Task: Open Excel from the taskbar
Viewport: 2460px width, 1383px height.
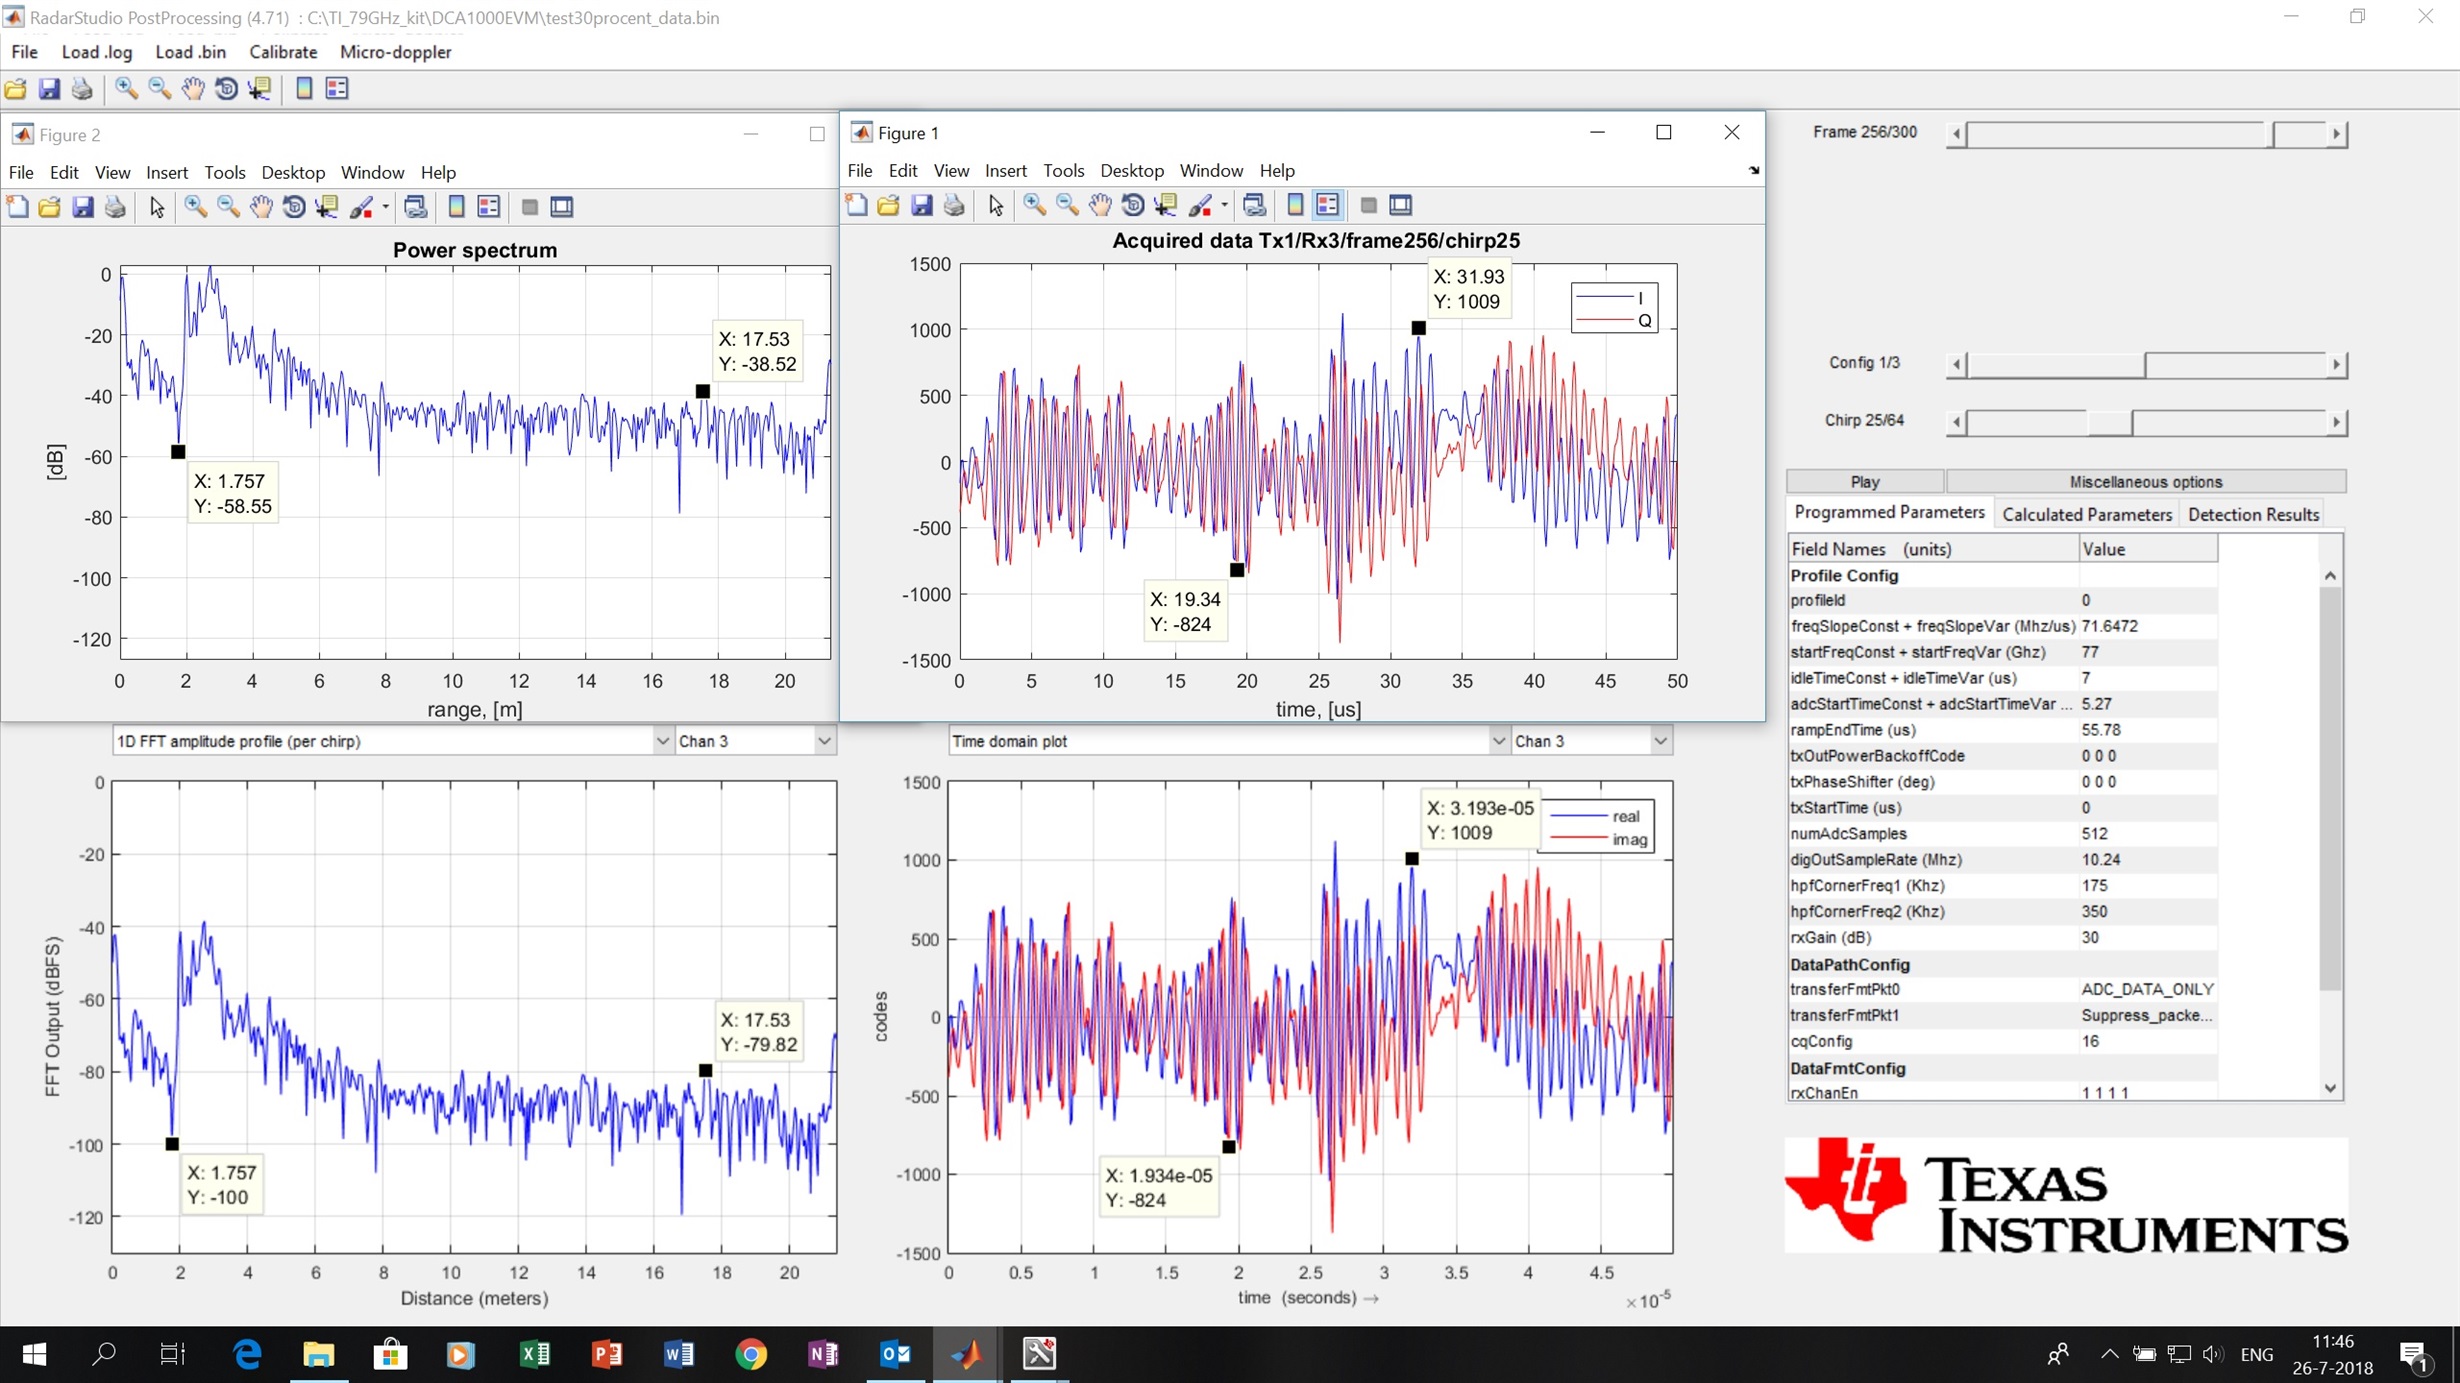Action: pyautogui.click(x=535, y=1354)
